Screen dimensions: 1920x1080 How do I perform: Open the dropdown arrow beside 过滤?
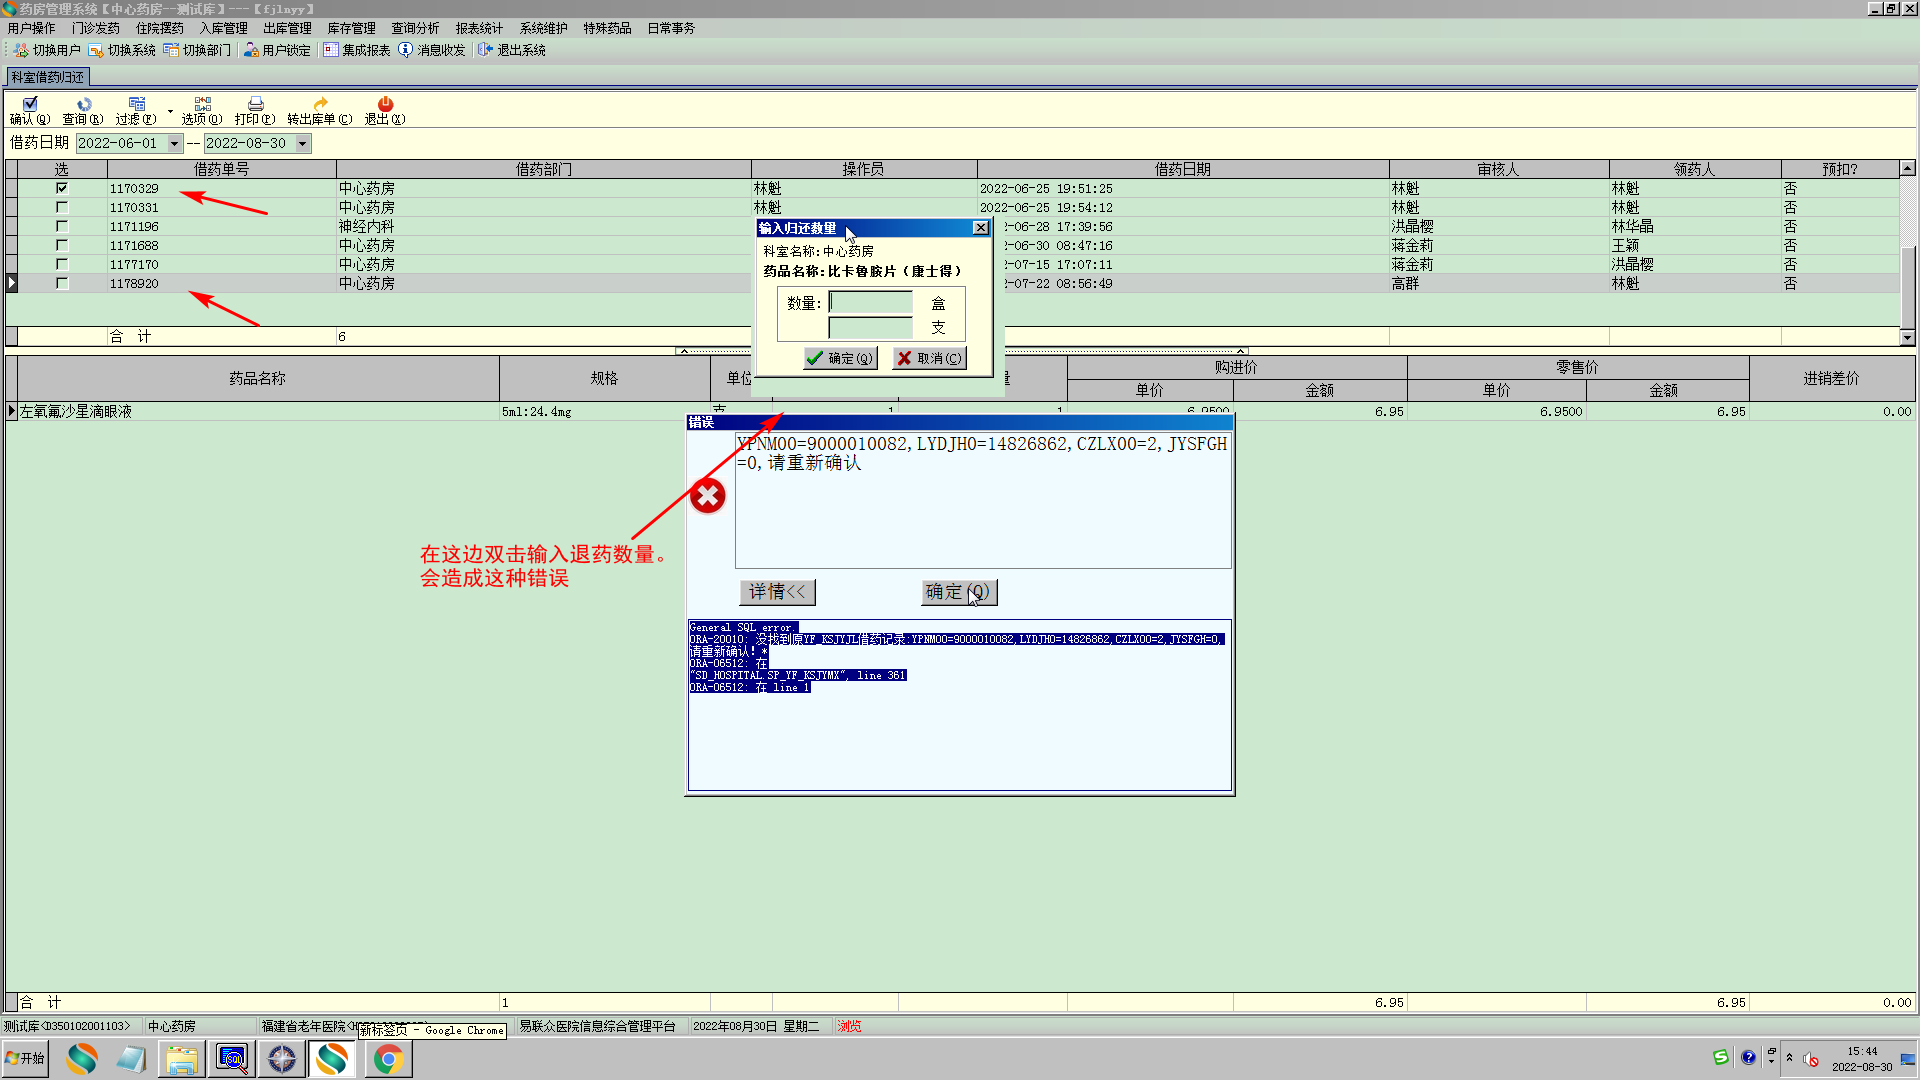click(x=170, y=111)
